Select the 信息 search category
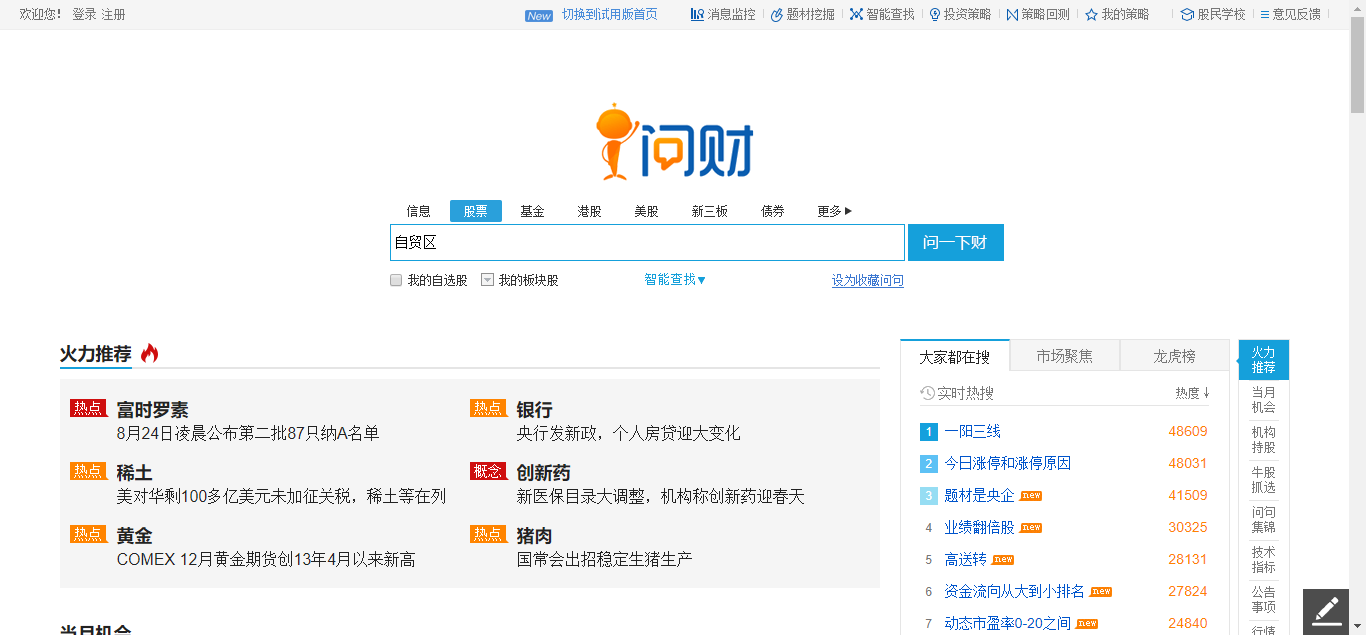Screen dimensions: 1366x635 tap(418, 211)
